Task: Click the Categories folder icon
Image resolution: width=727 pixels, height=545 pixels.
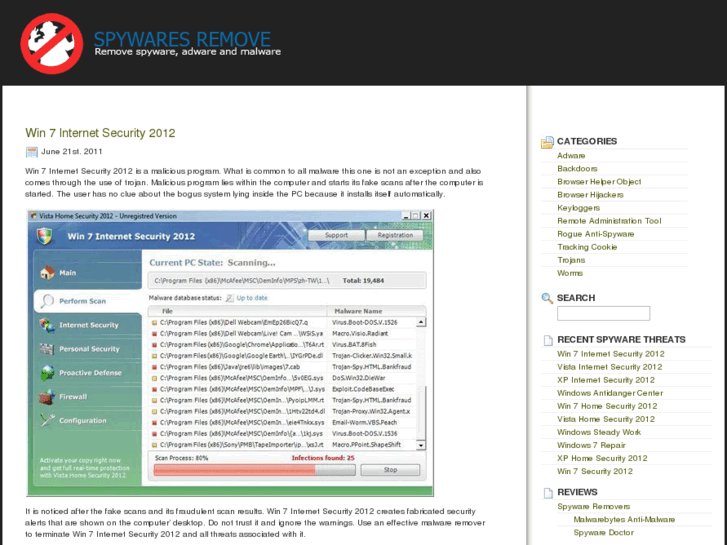Action: point(547,142)
